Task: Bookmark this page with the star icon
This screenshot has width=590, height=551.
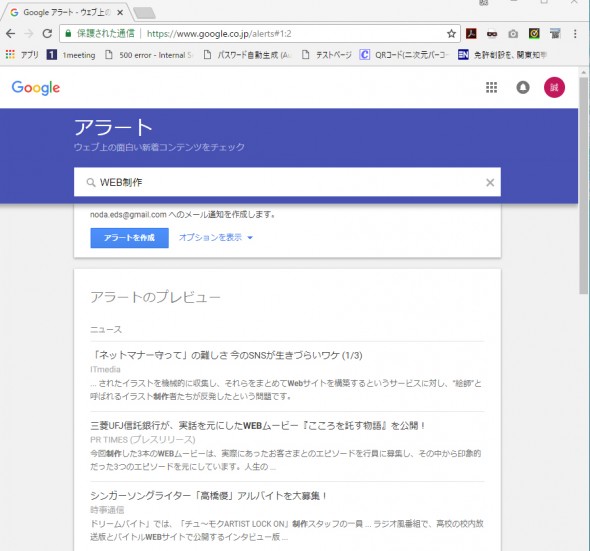Action: [x=451, y=34]
